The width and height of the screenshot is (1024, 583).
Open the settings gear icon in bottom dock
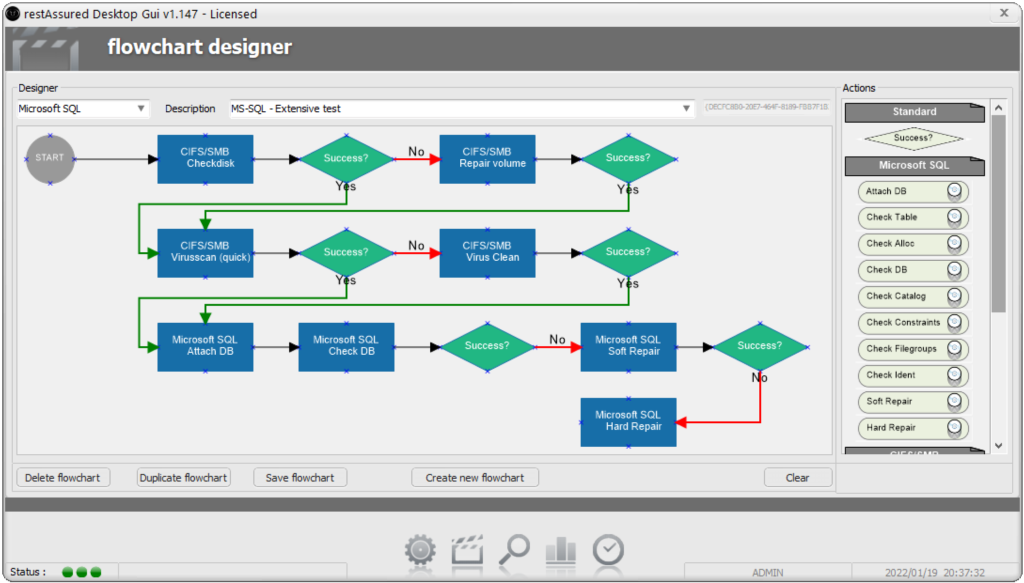(x=421, y=550)
